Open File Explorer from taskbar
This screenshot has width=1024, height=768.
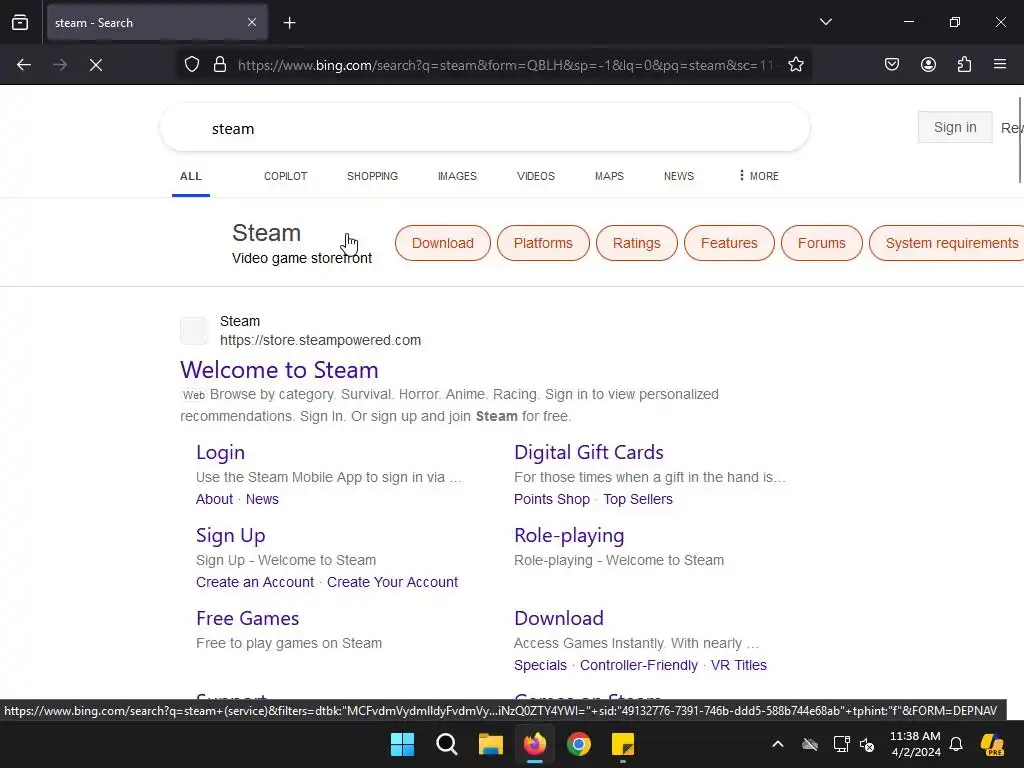(490, 744)
